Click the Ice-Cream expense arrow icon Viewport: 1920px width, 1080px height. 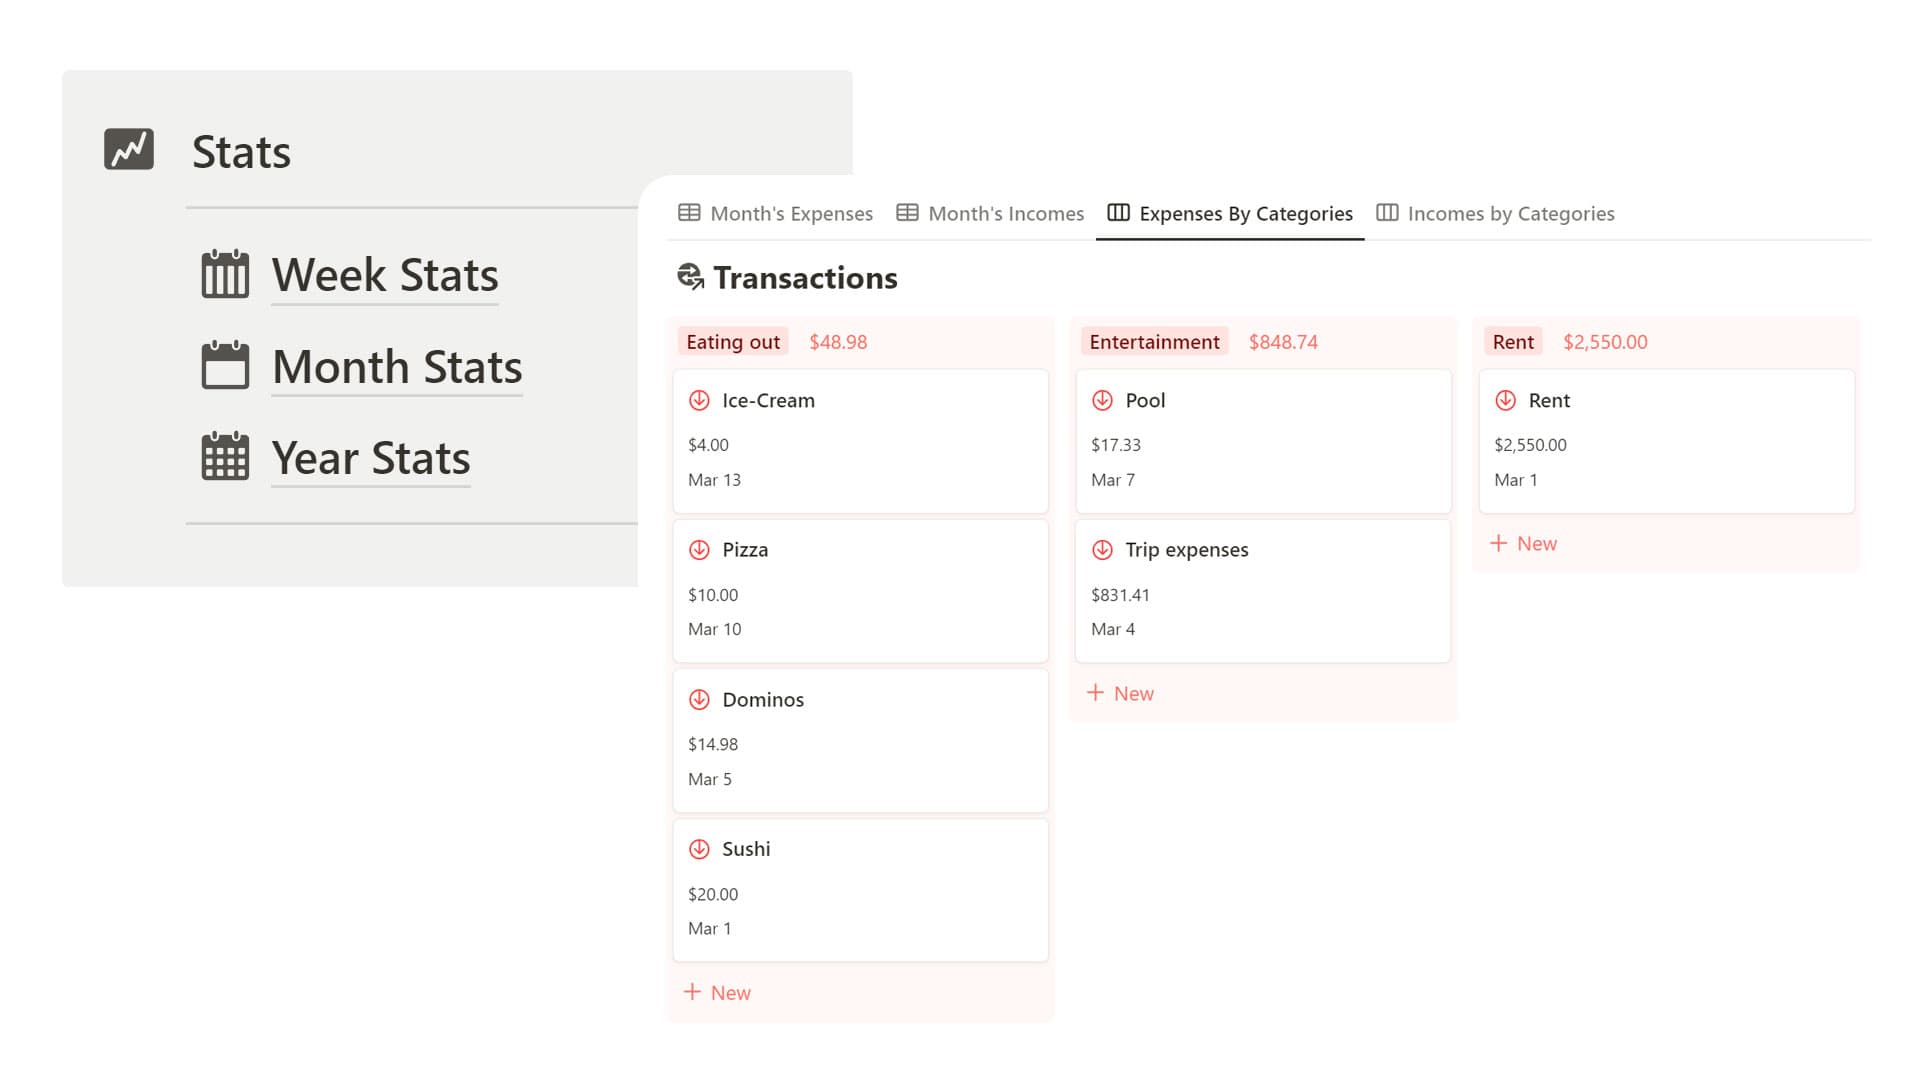coord(699,400)
